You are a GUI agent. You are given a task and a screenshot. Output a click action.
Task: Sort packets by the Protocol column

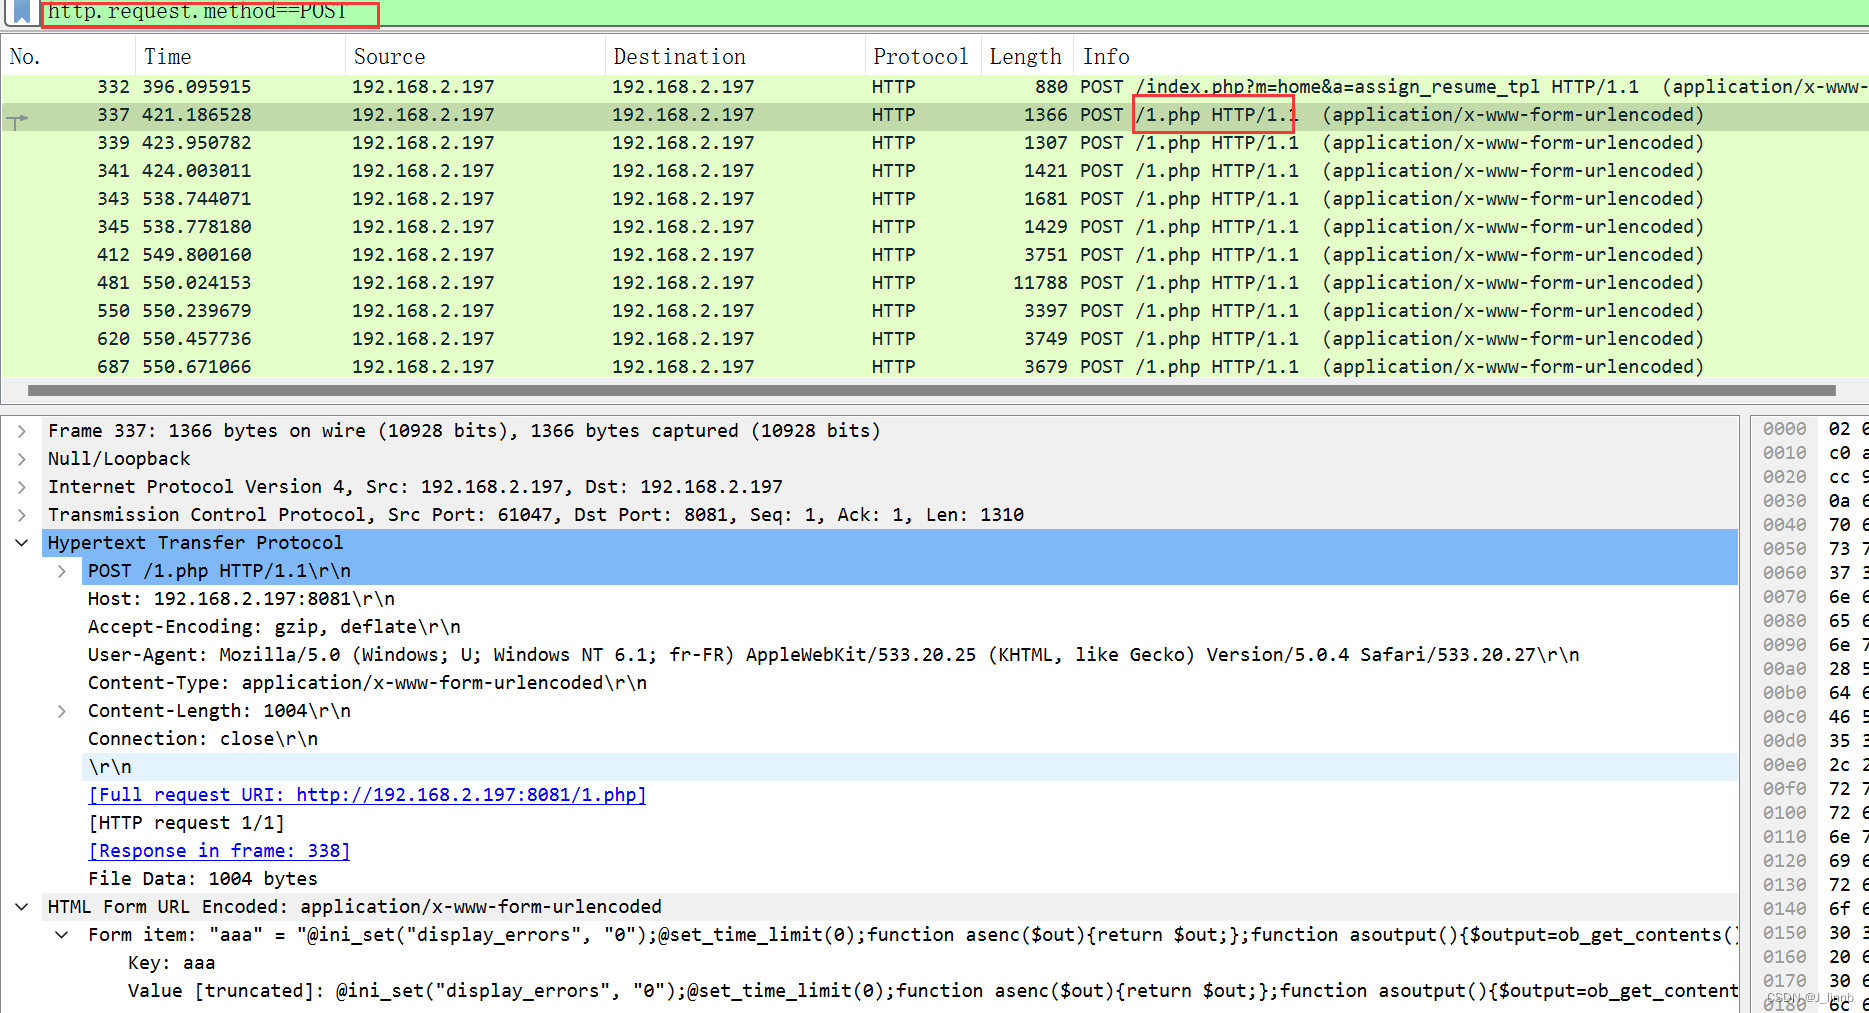(x=920, y=56)
